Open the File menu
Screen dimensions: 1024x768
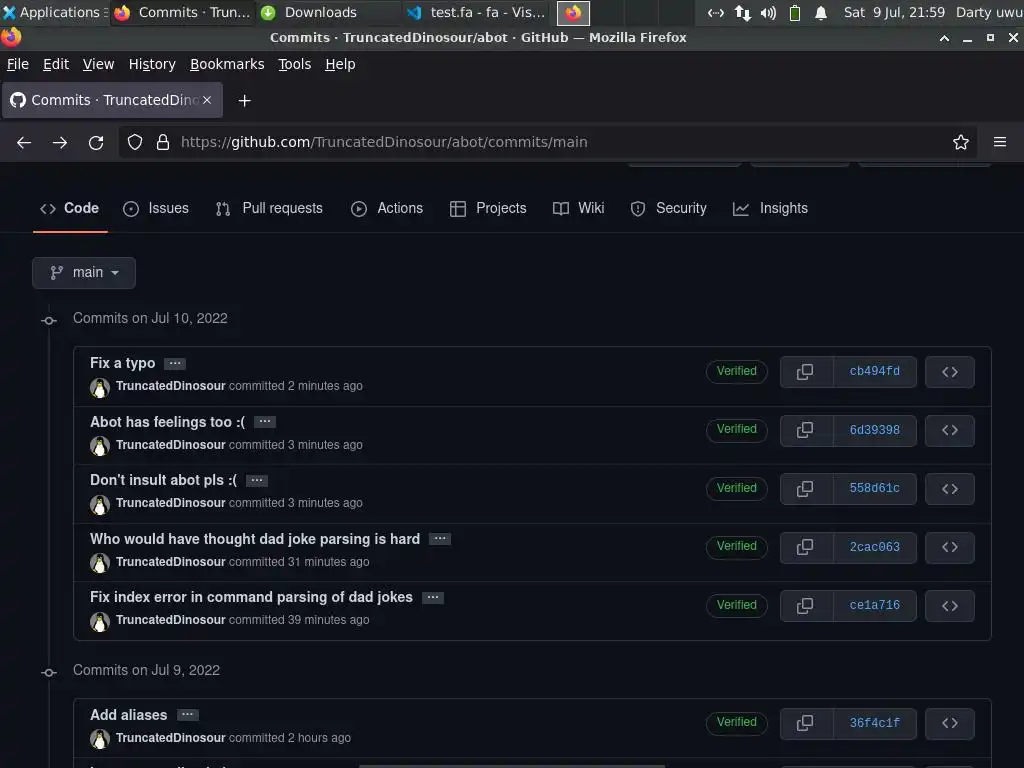point(18,64)
